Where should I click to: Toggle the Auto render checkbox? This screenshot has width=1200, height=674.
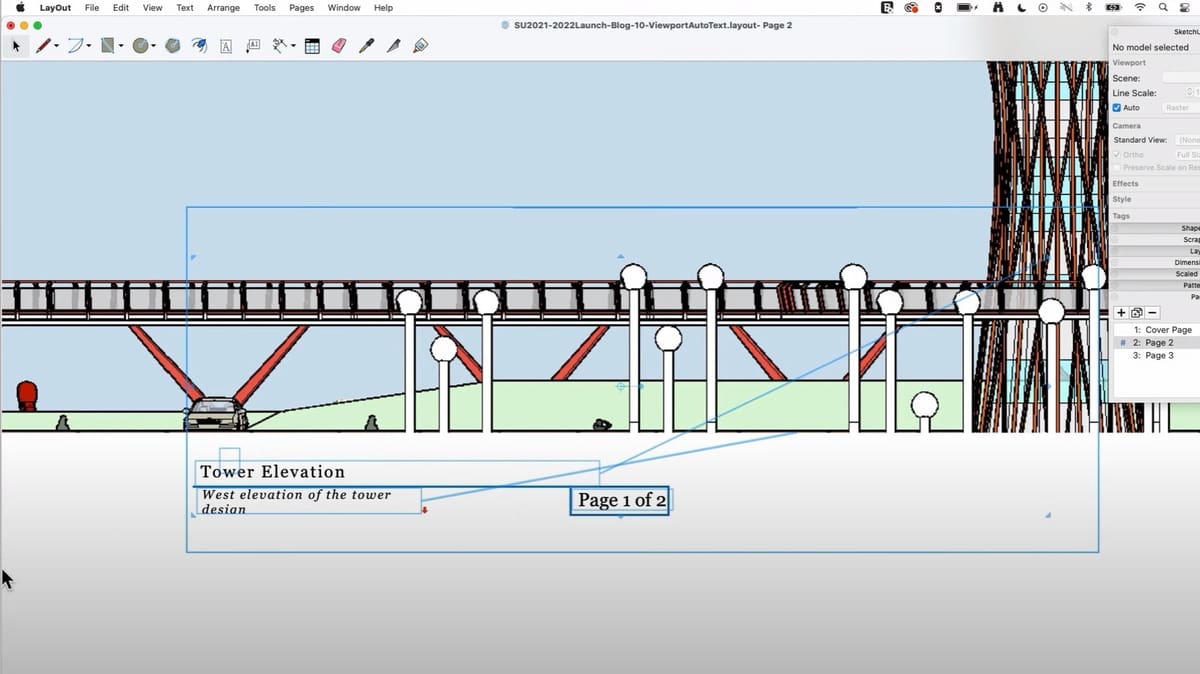tap(1117, 108)
